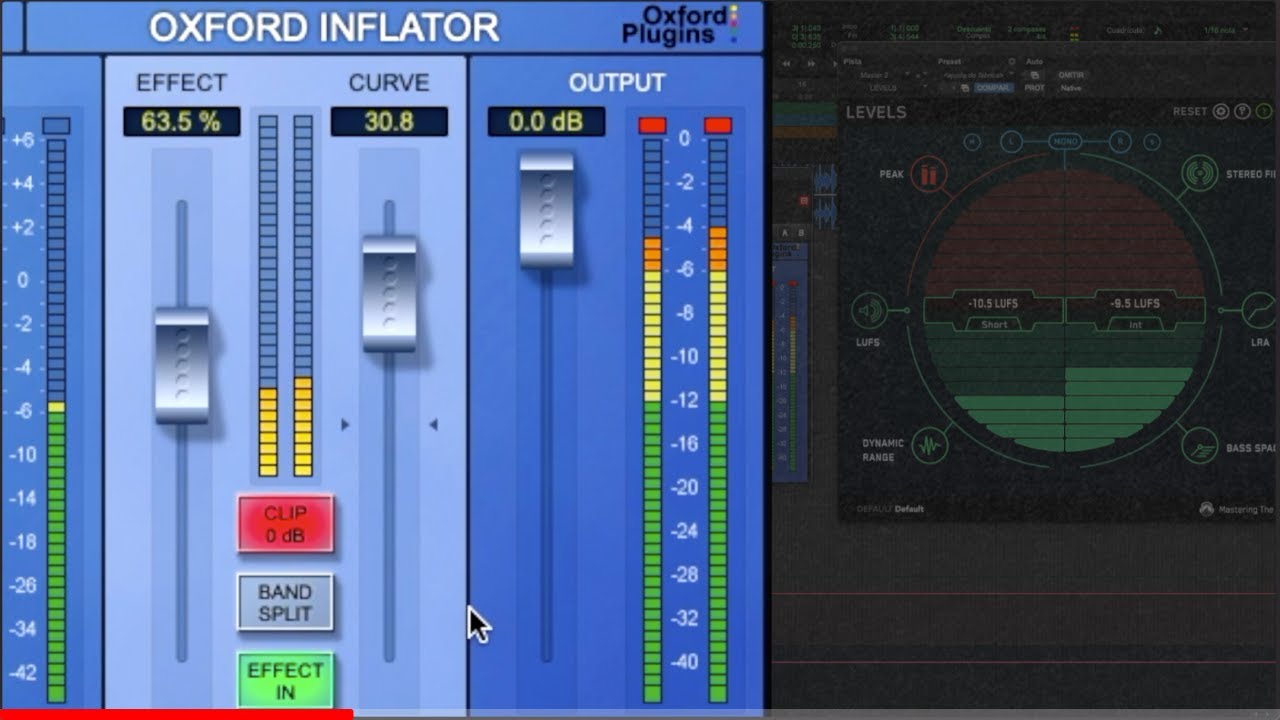The width and height of the screenshot is (1280, 720).
Task: Click the green help question-mark icon
Action: pos(1263,111)
